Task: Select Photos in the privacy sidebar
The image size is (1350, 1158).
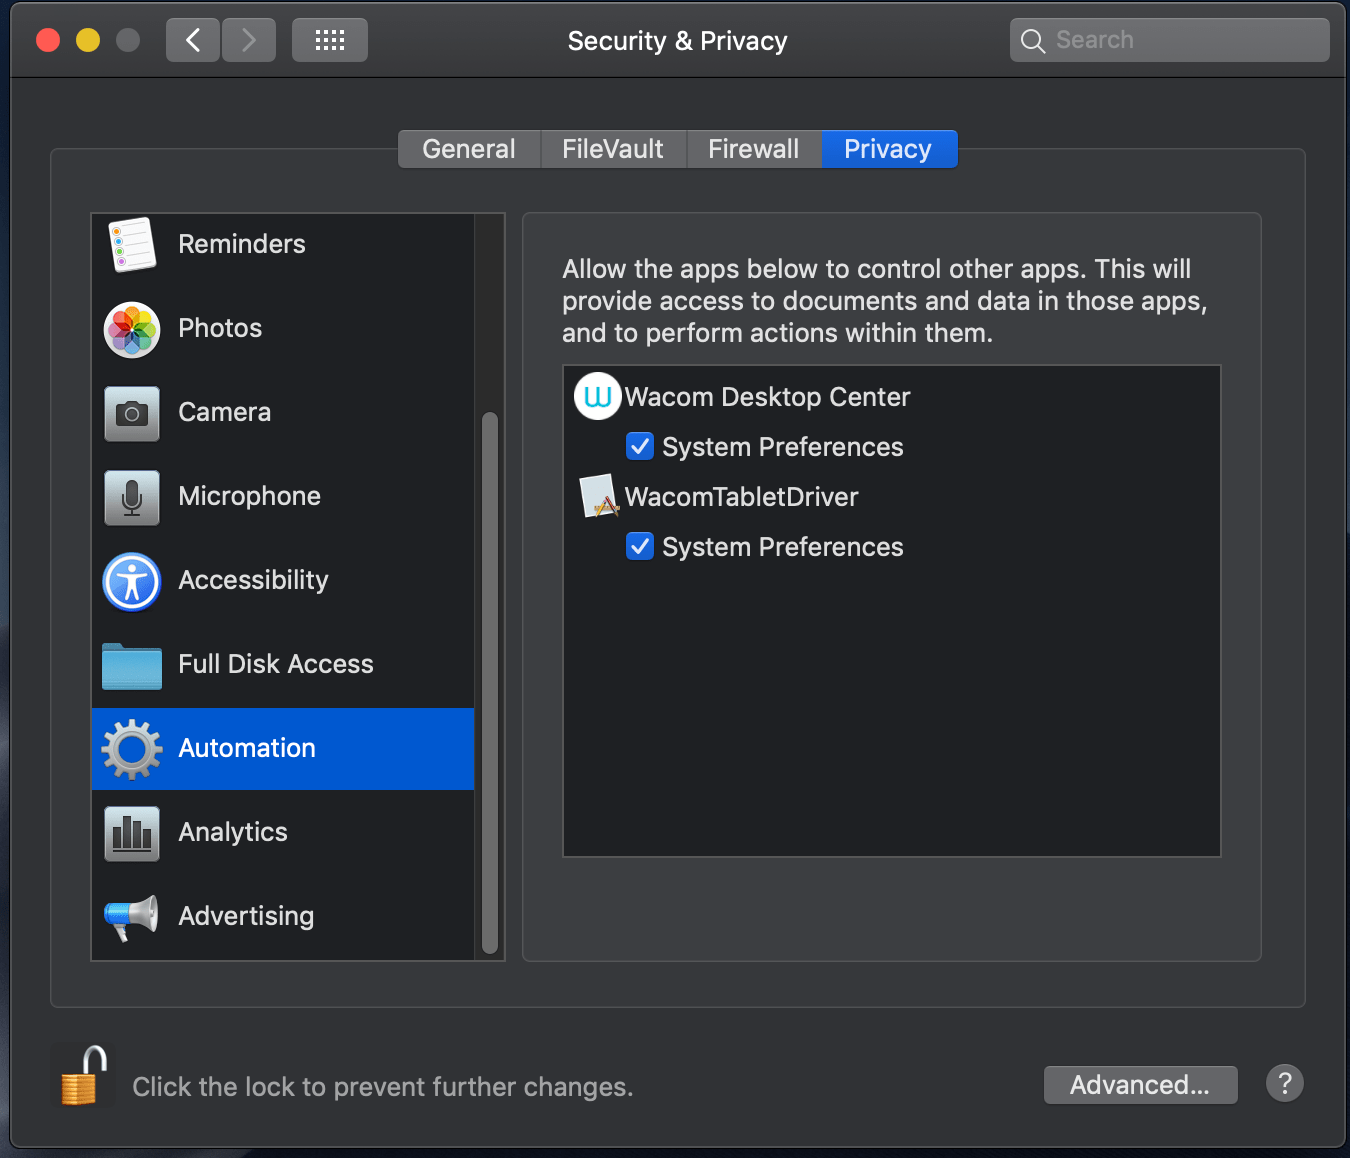Action: tap(219, 328)
